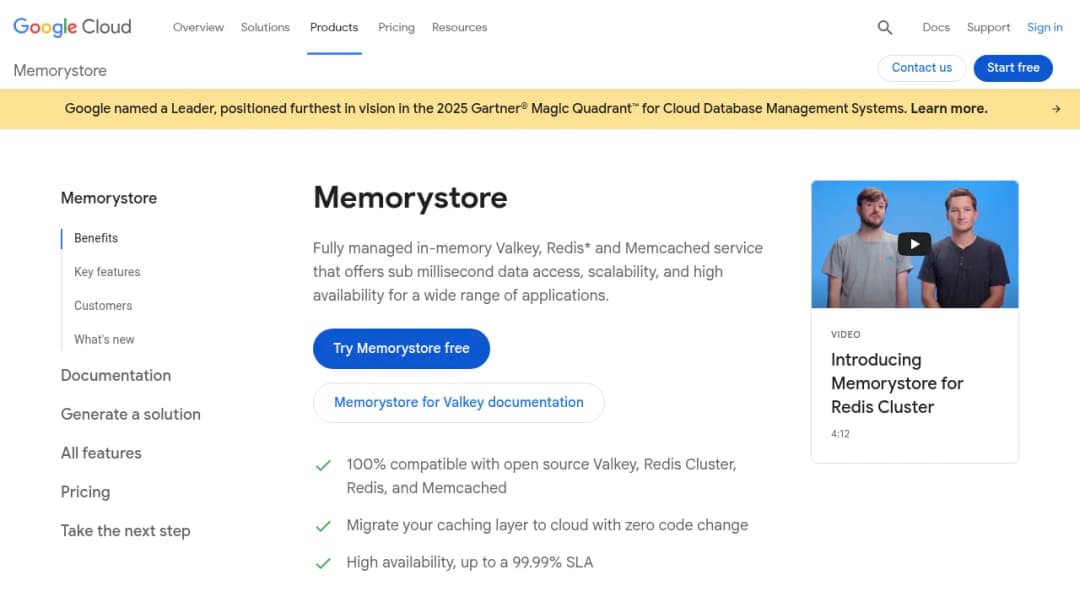
Task: Click the 100% compatible with open source text
Action: [541, 476]
